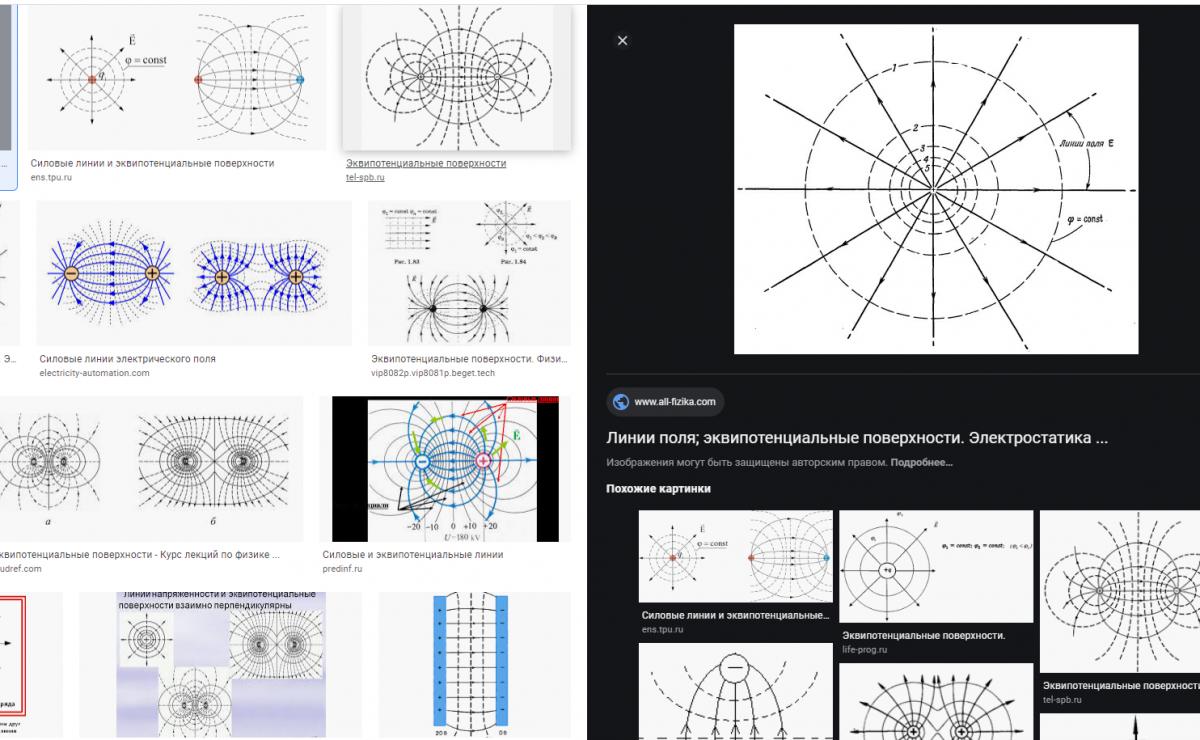
Task: Select the tel-spb.ru dipole thumbnail in results
Action: pyautogui.click(x=457, y=80)
